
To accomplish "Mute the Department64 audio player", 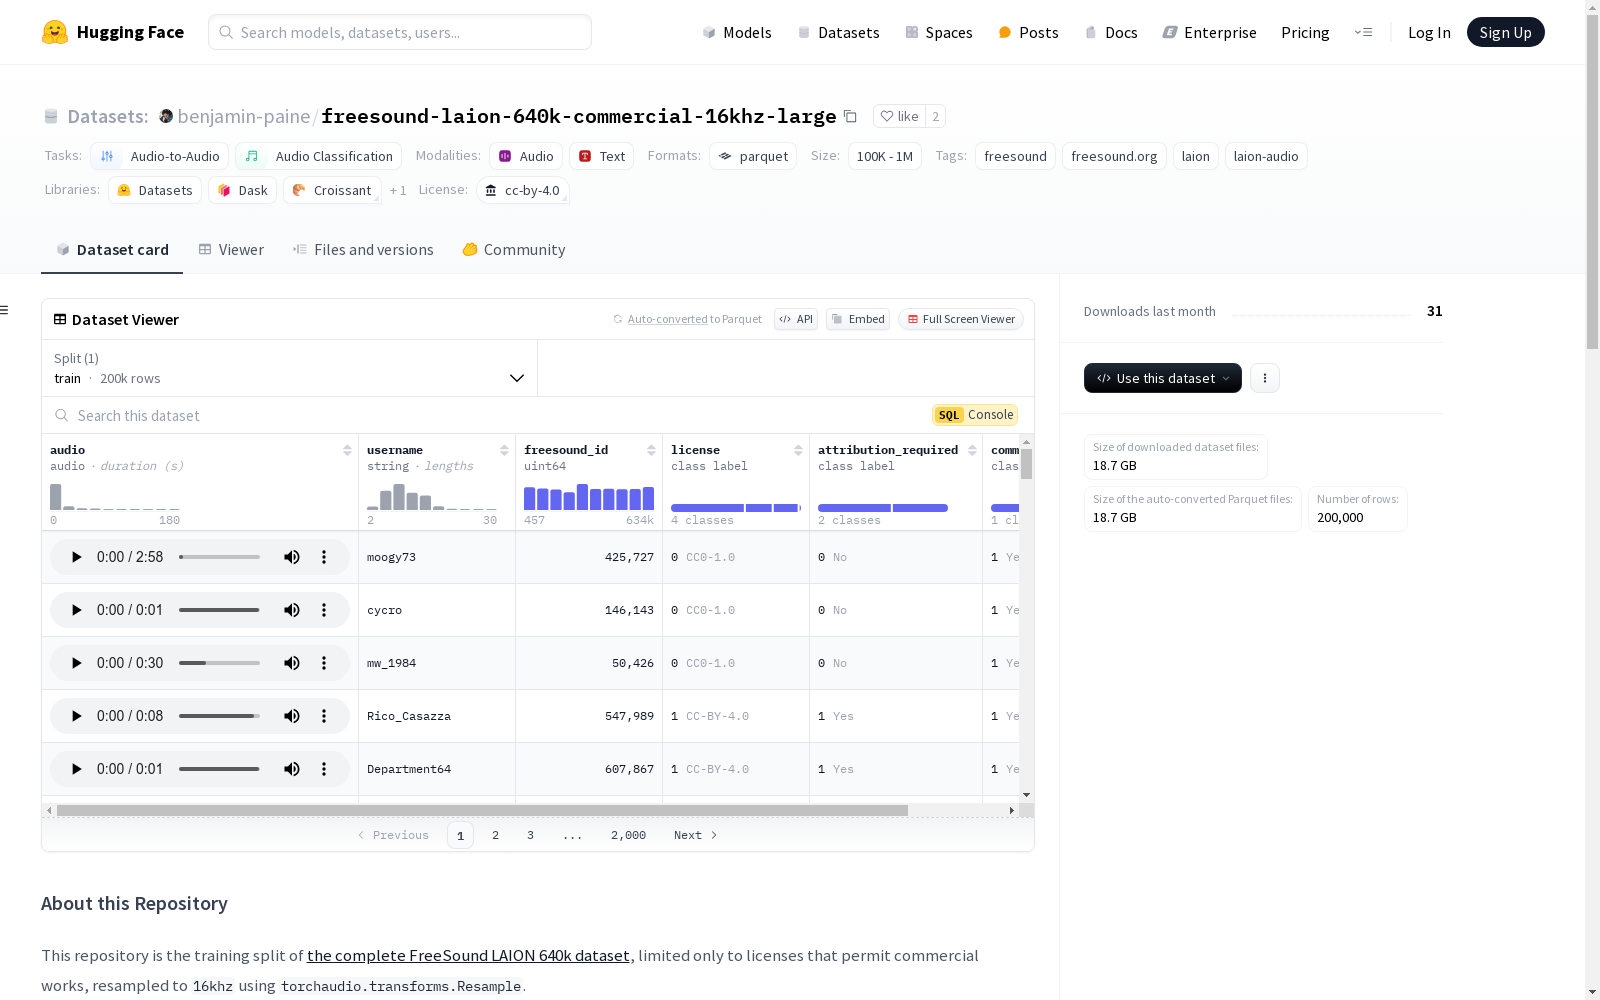I will [292, 769].
